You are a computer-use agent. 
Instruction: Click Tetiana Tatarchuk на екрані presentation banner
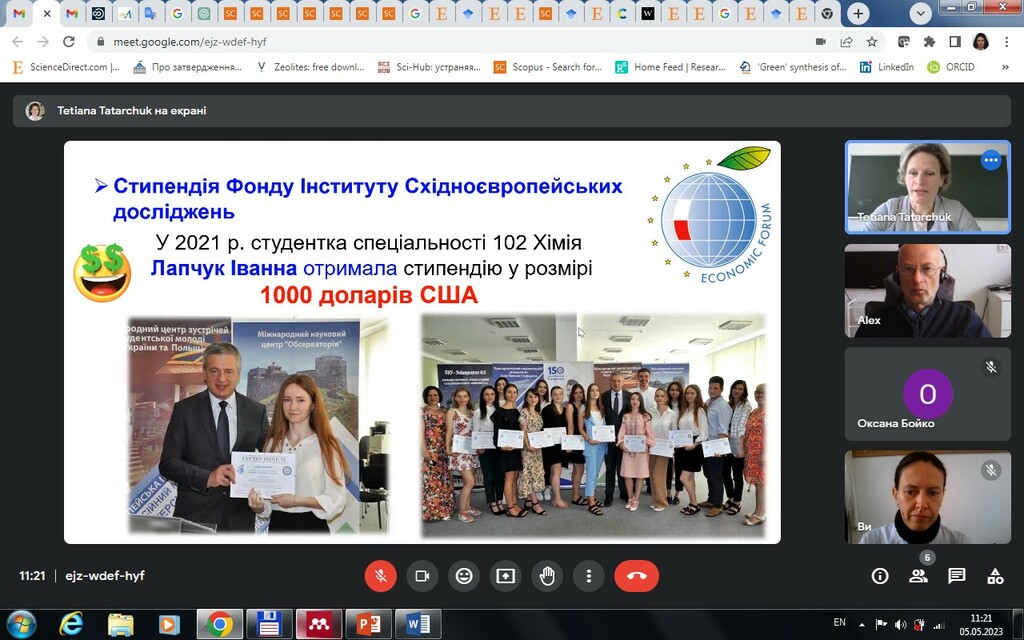click(511, 111)
